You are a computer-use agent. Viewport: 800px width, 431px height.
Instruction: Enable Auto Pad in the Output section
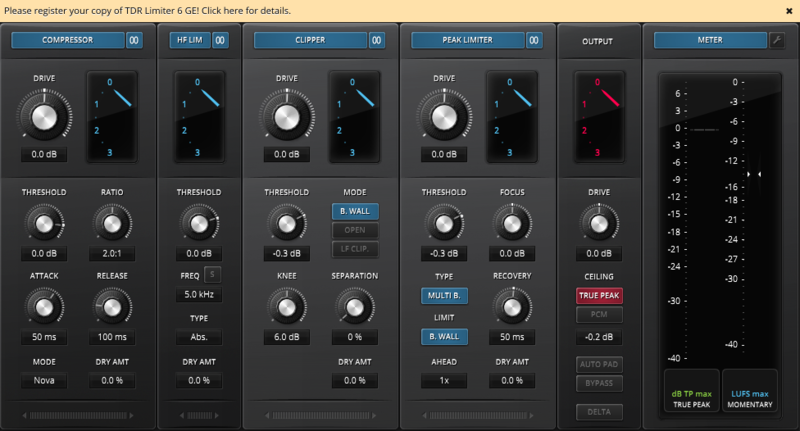[598, 365]
